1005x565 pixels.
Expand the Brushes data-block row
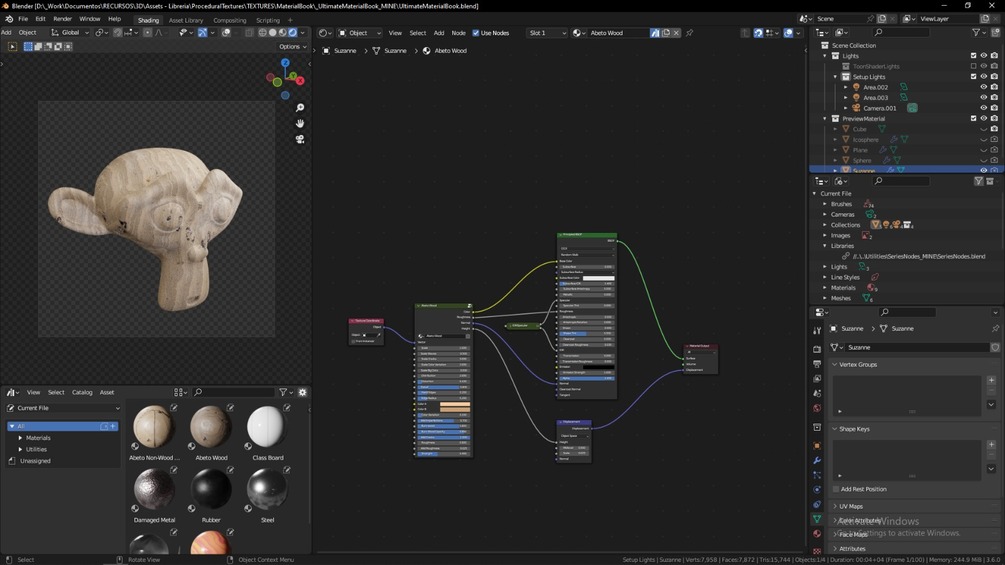(x=825, y=204)
